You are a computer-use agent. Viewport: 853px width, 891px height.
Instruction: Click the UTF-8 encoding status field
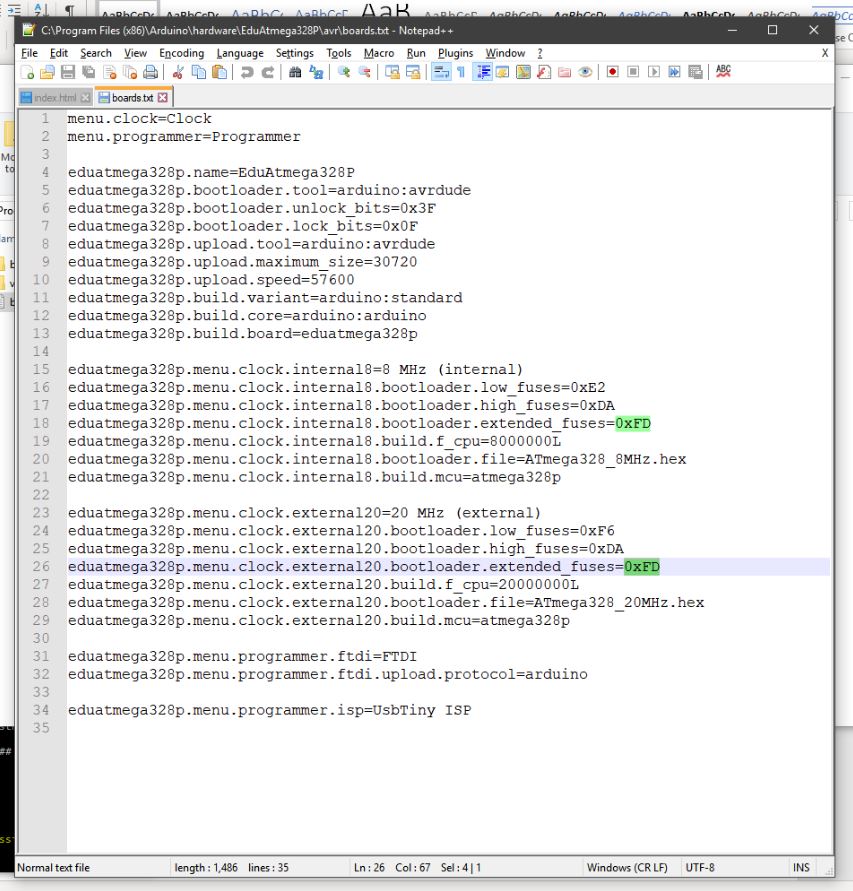click(x=700, y=868)
